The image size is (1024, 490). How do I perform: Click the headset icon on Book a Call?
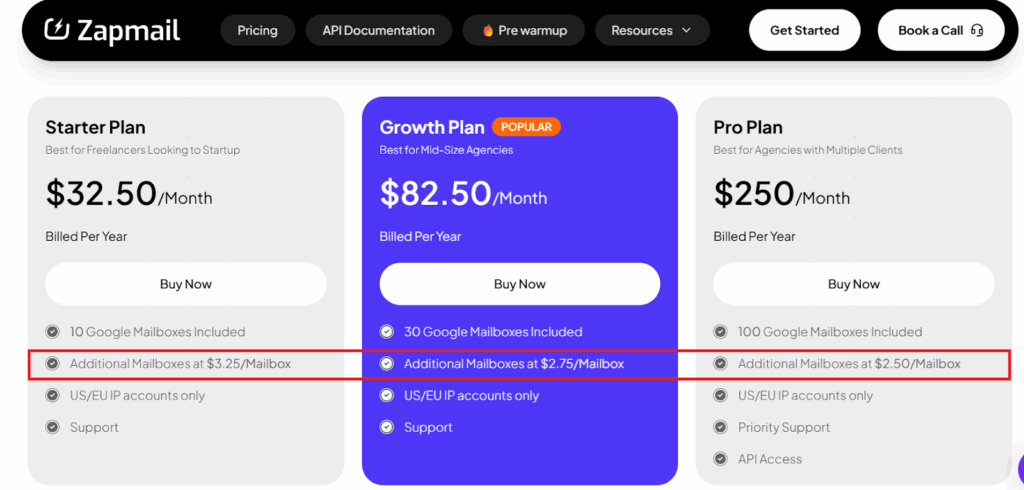pyautogui.click(x=977, y=30)
